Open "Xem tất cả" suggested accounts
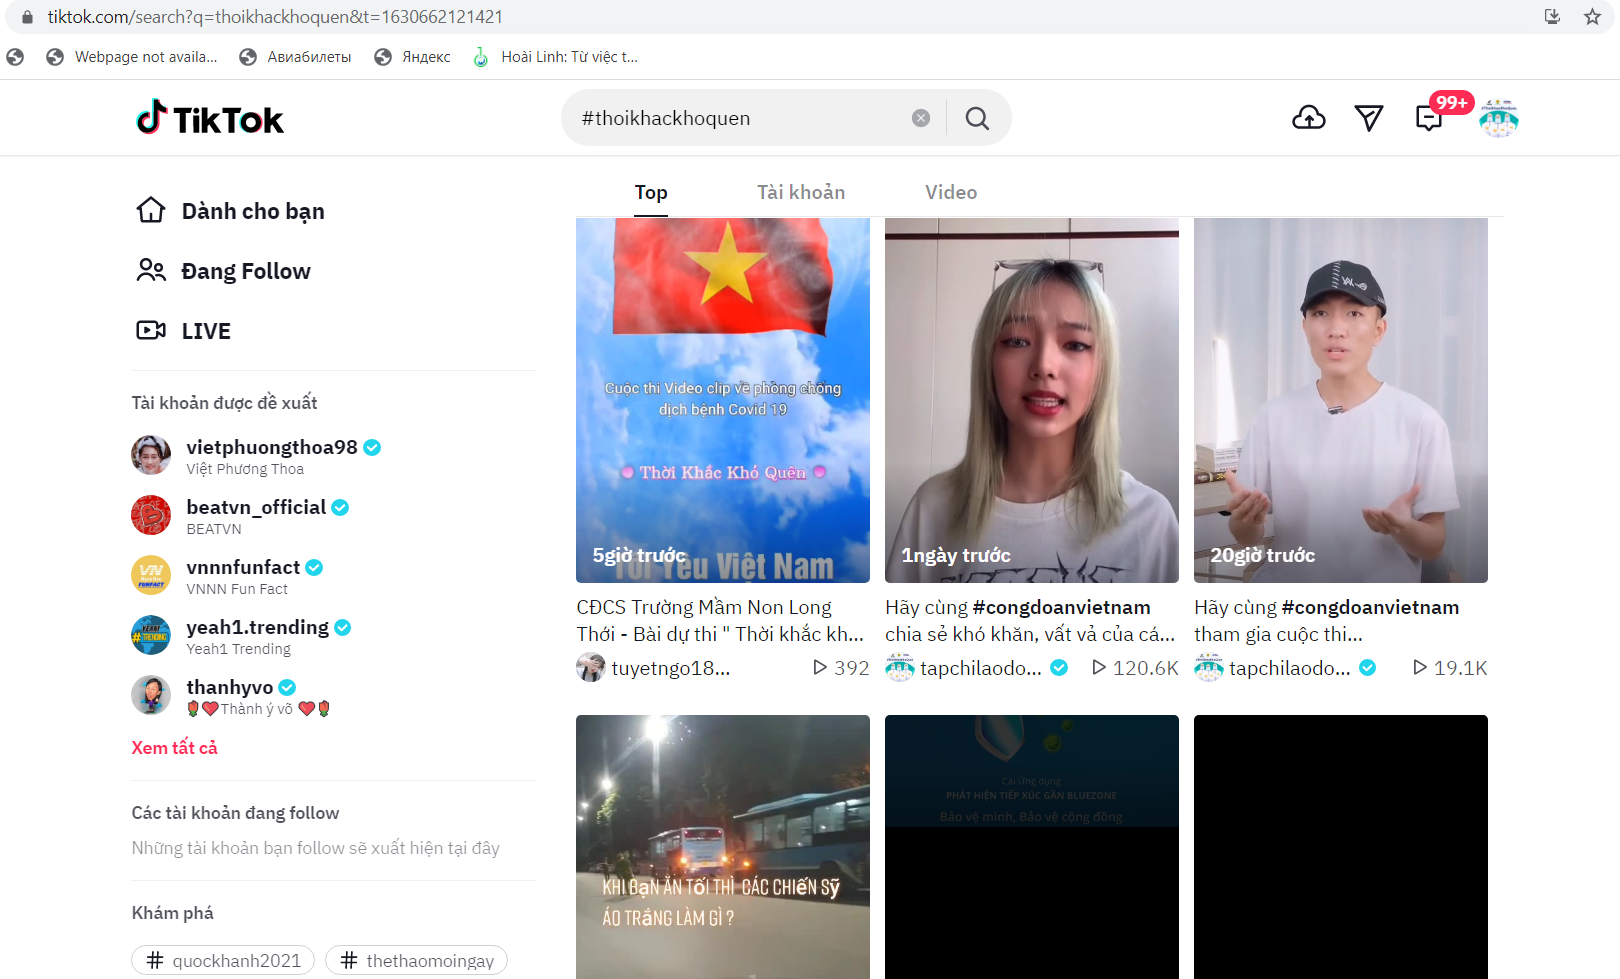The height and width of the screenshot is (979, 1620). [174, 747]
